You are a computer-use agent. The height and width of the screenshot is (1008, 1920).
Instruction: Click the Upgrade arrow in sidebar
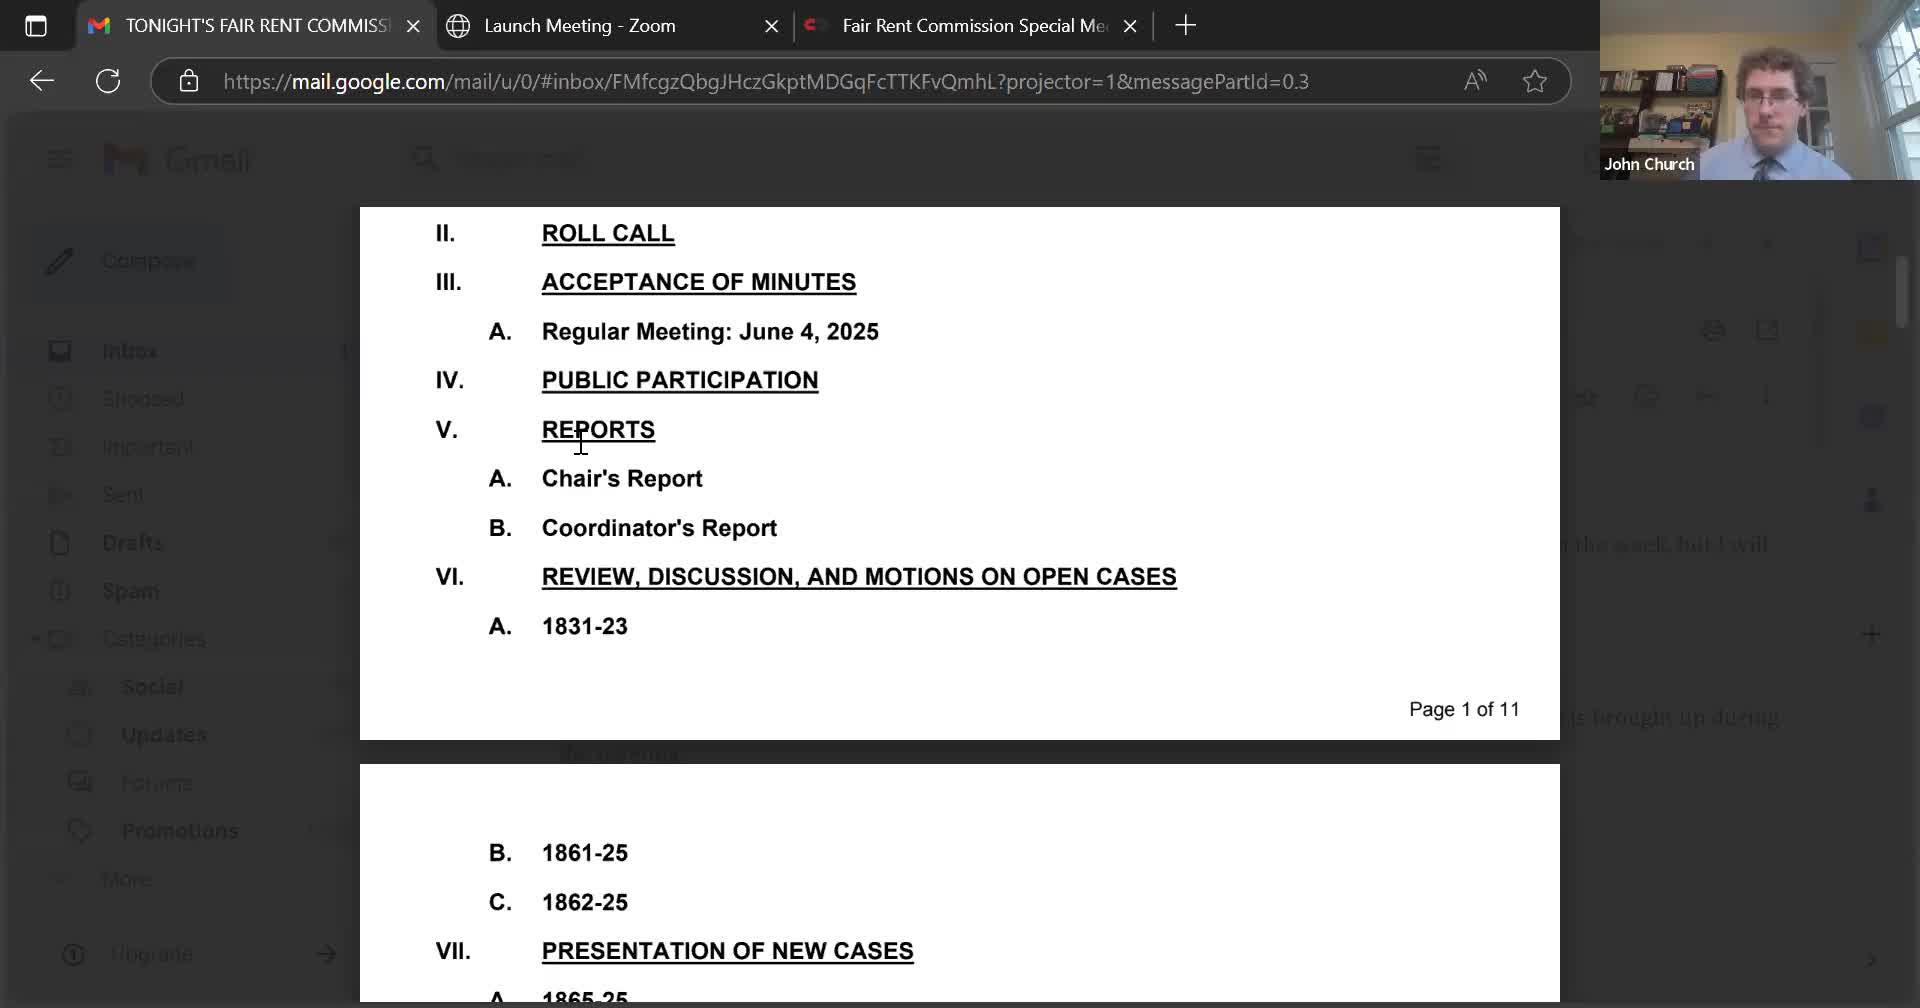[326, 955]
